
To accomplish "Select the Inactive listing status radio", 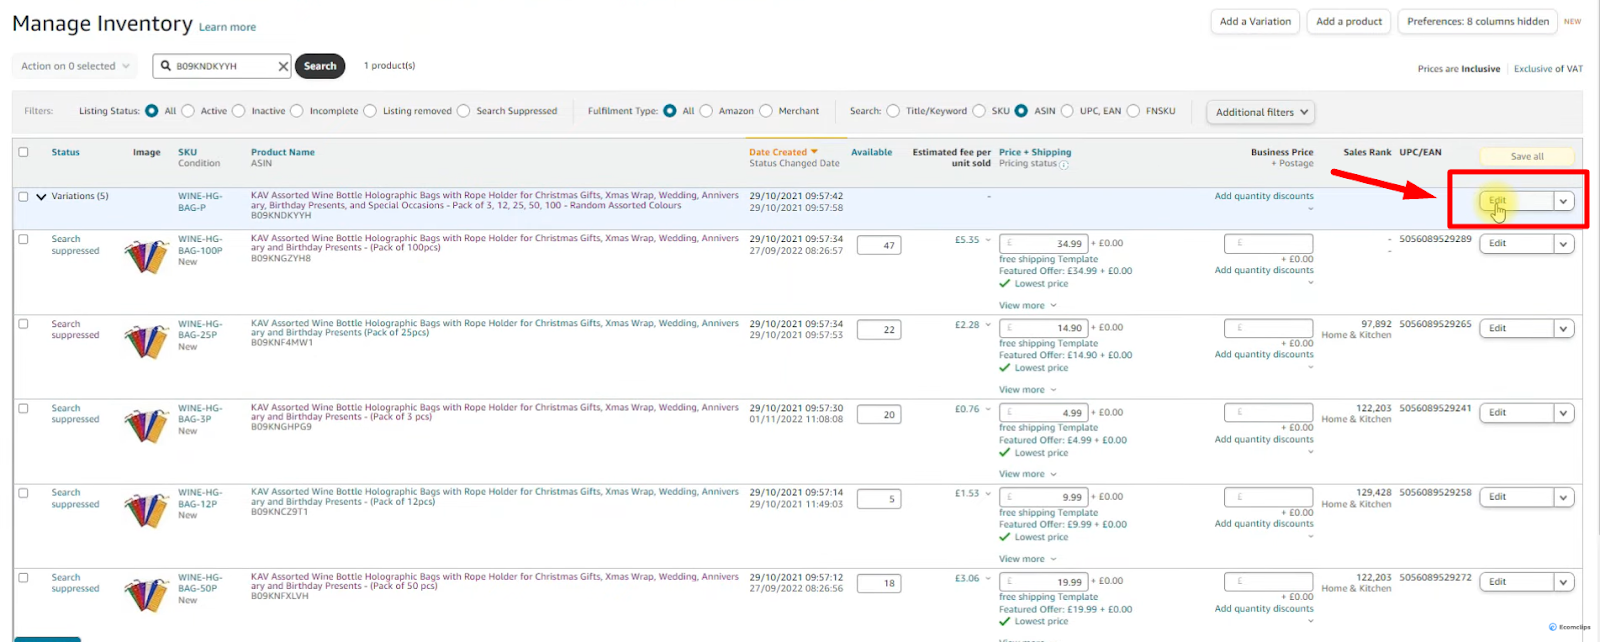I will coord(239,111).
